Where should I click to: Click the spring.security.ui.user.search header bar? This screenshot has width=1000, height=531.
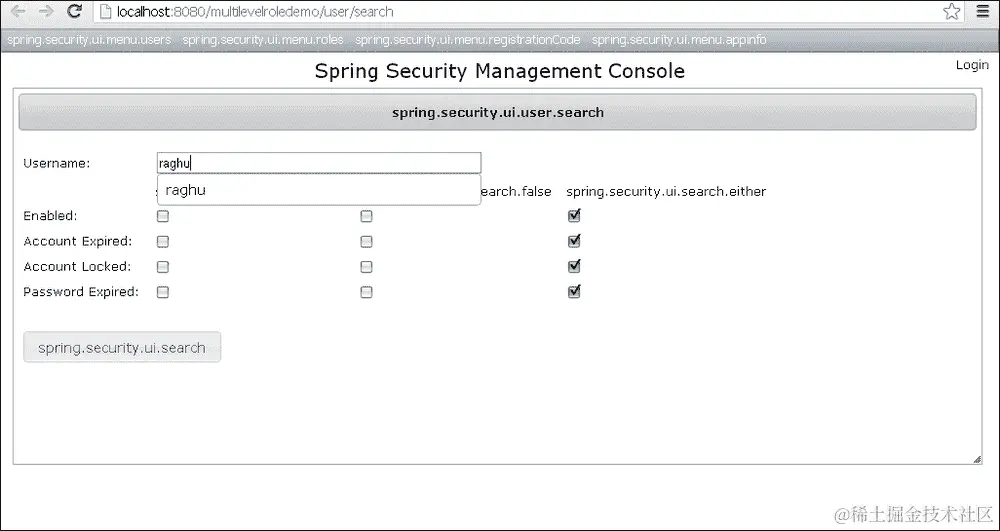coord(497,112)
